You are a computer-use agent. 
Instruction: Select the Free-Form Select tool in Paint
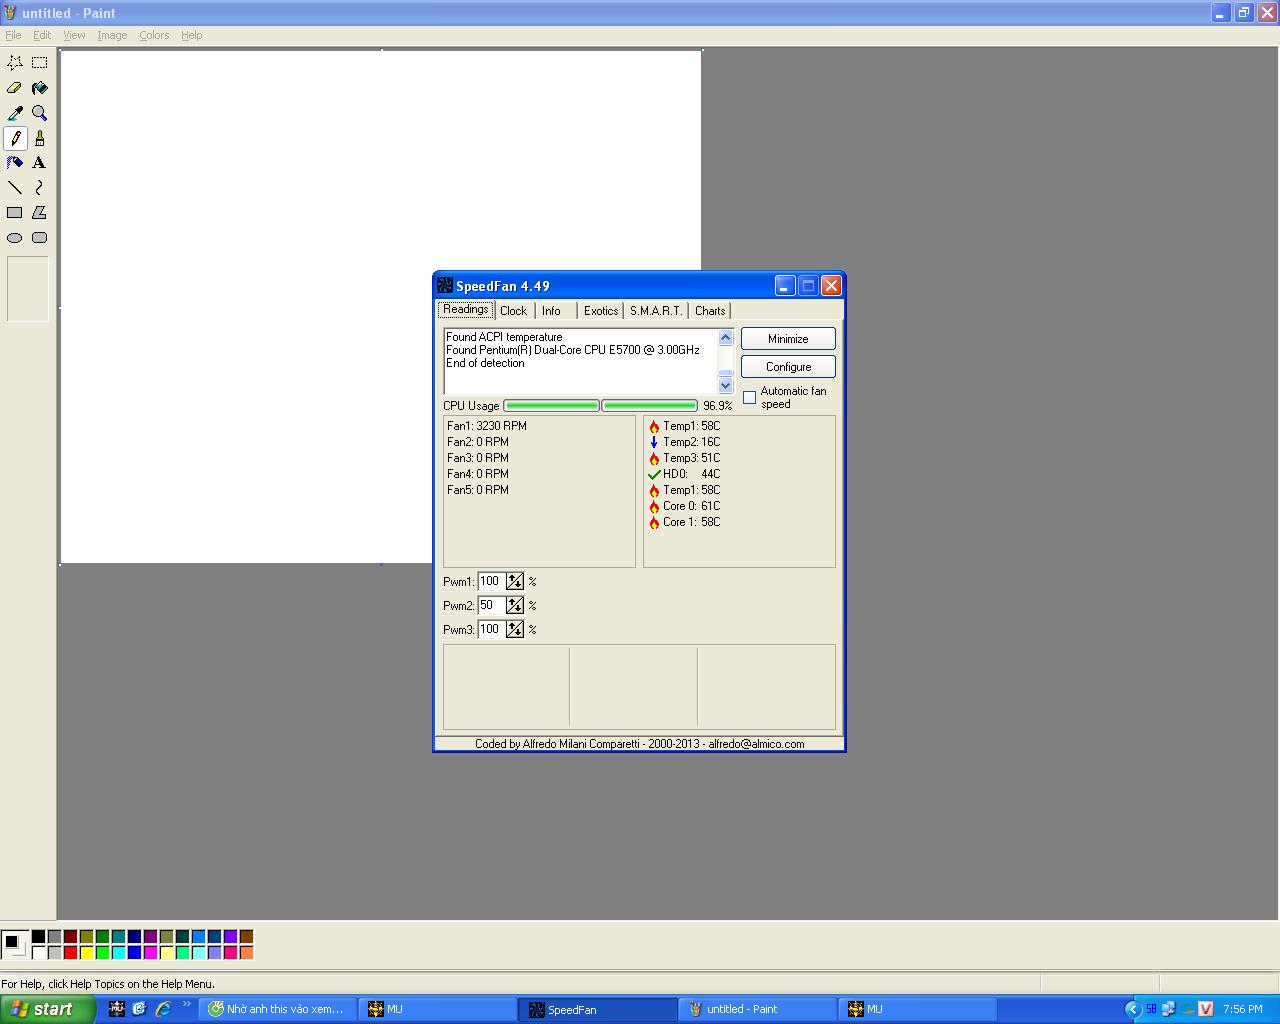tap(15, 62)
